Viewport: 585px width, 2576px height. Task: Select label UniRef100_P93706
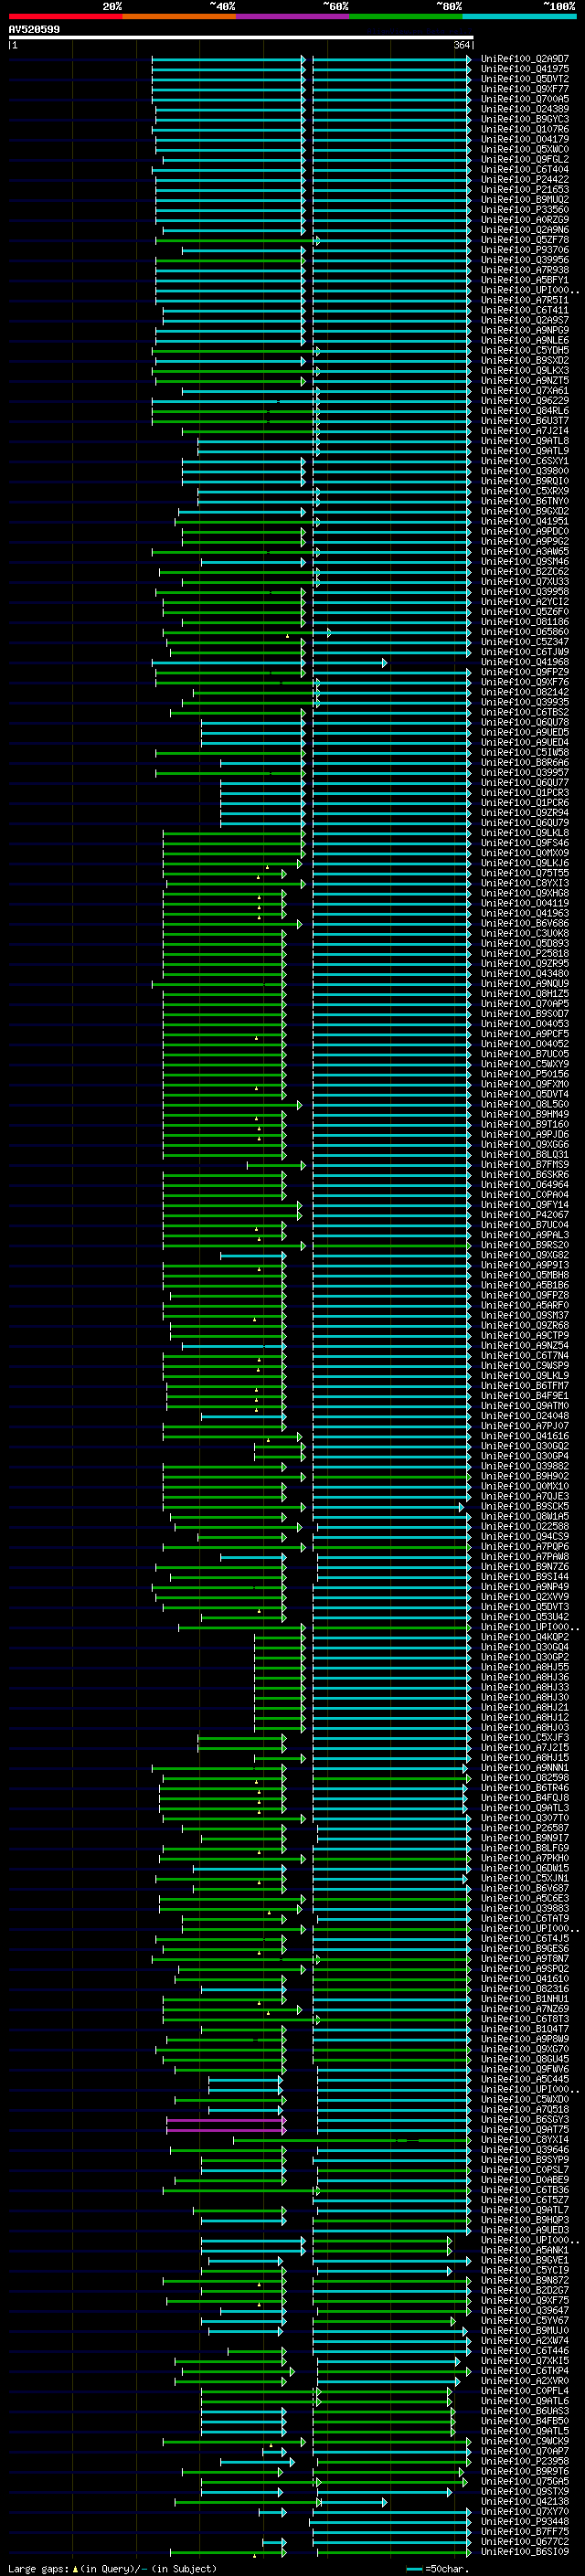pos(525,250)
